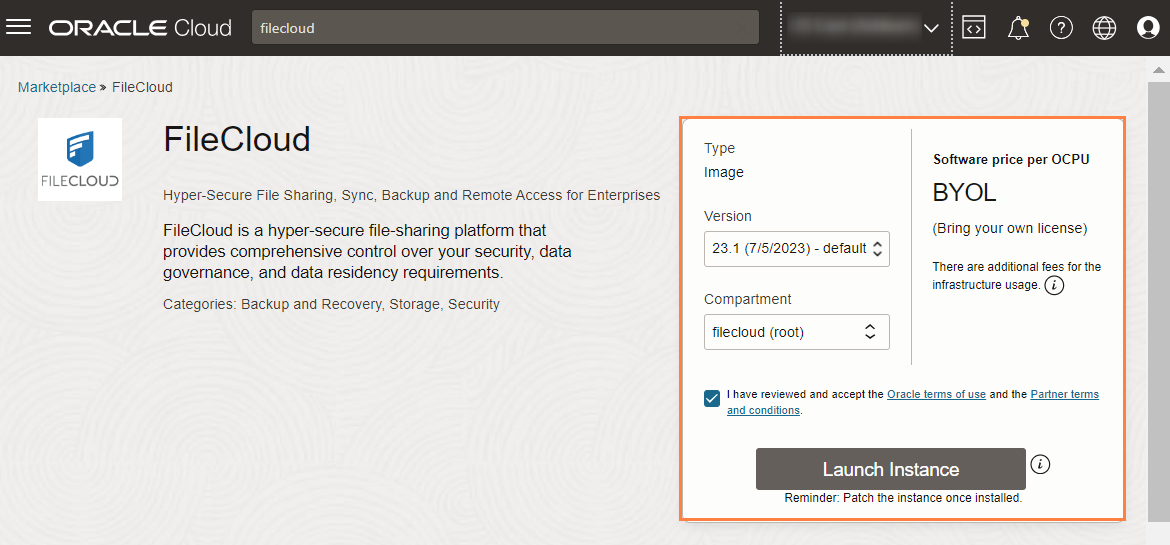This screenshot has height=545, width=1170.
Task: Expand the Version 23.1 dropdown
Action: (x=796, y=249)
